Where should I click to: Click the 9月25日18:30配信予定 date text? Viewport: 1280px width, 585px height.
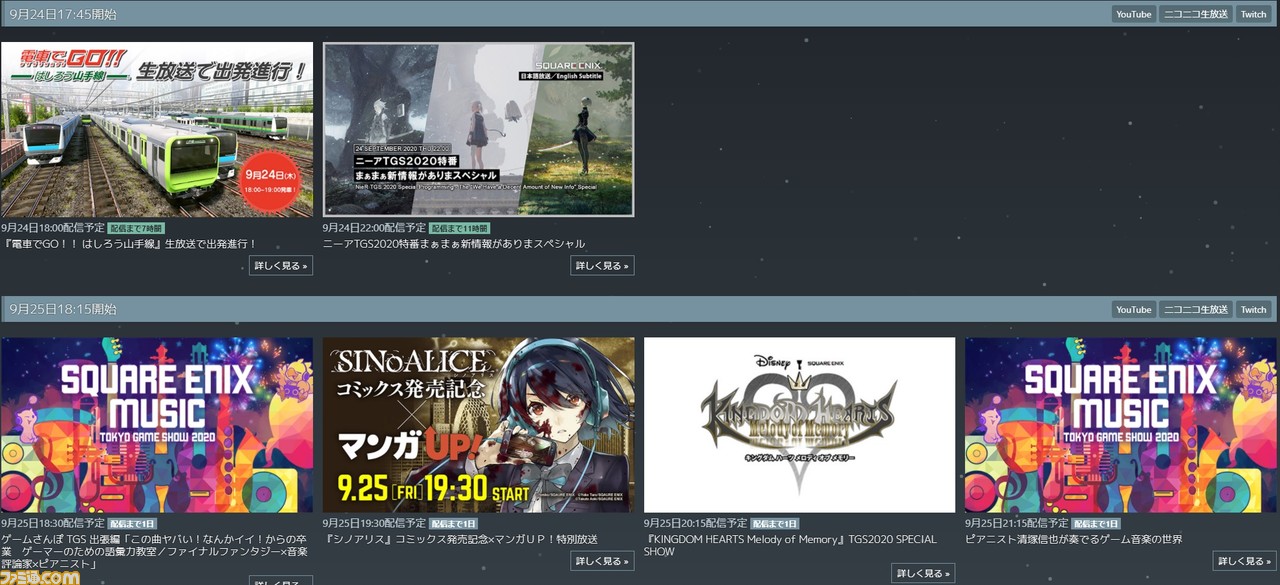tap(52, 523)
